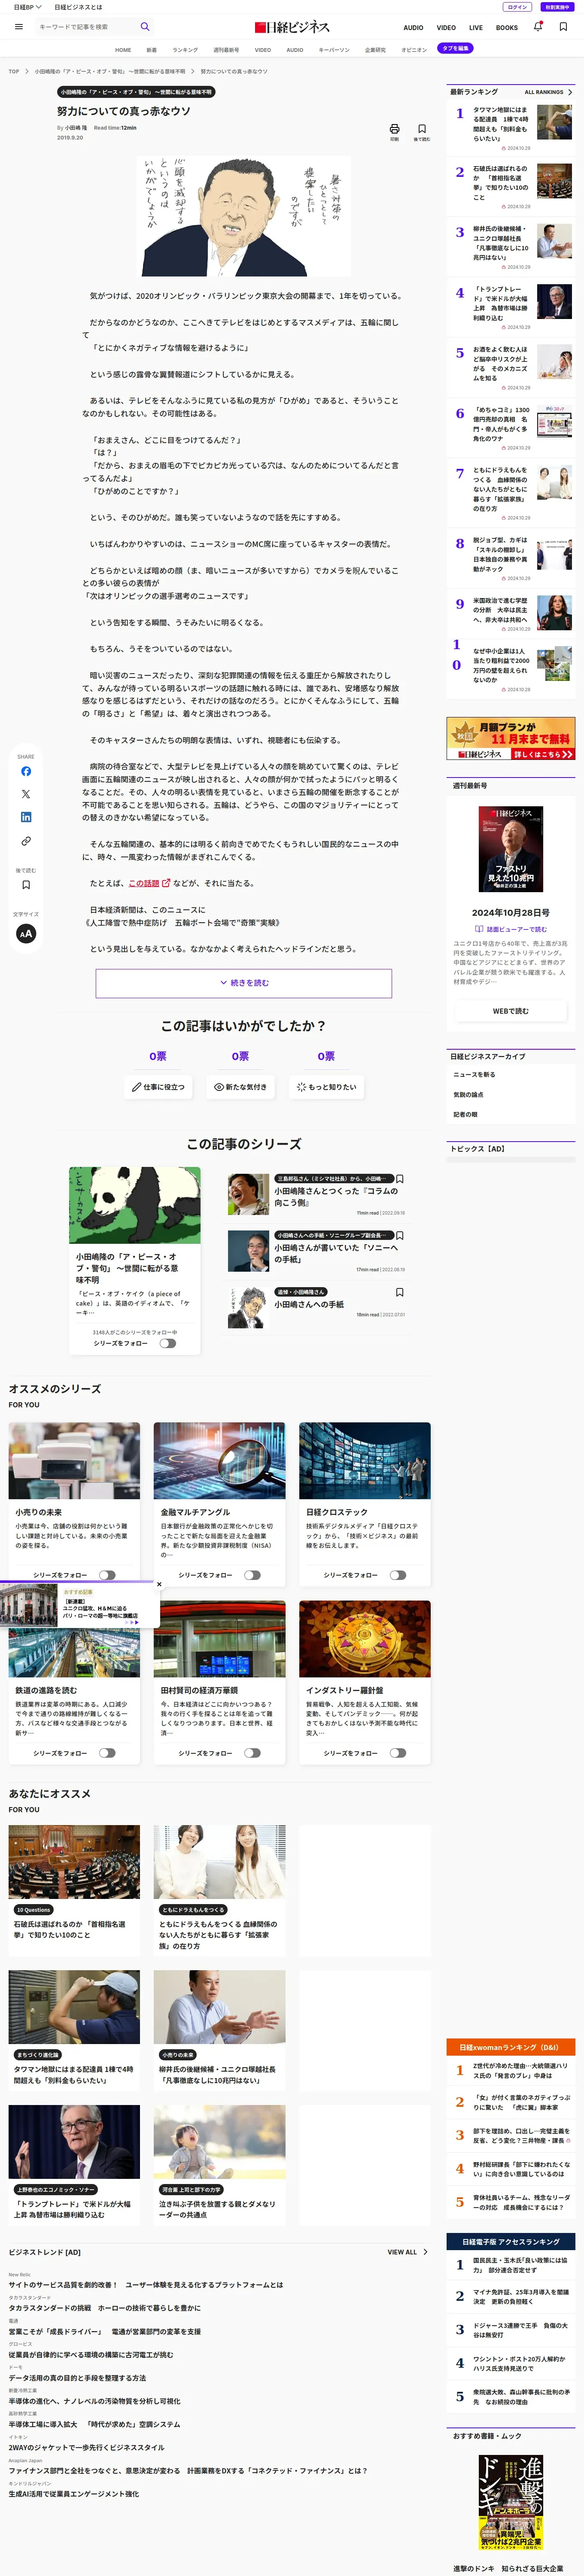Click VIEW ALL in ビジネストレンド
Viewport: 584px width, 2576px height.
click(402, 2252)
